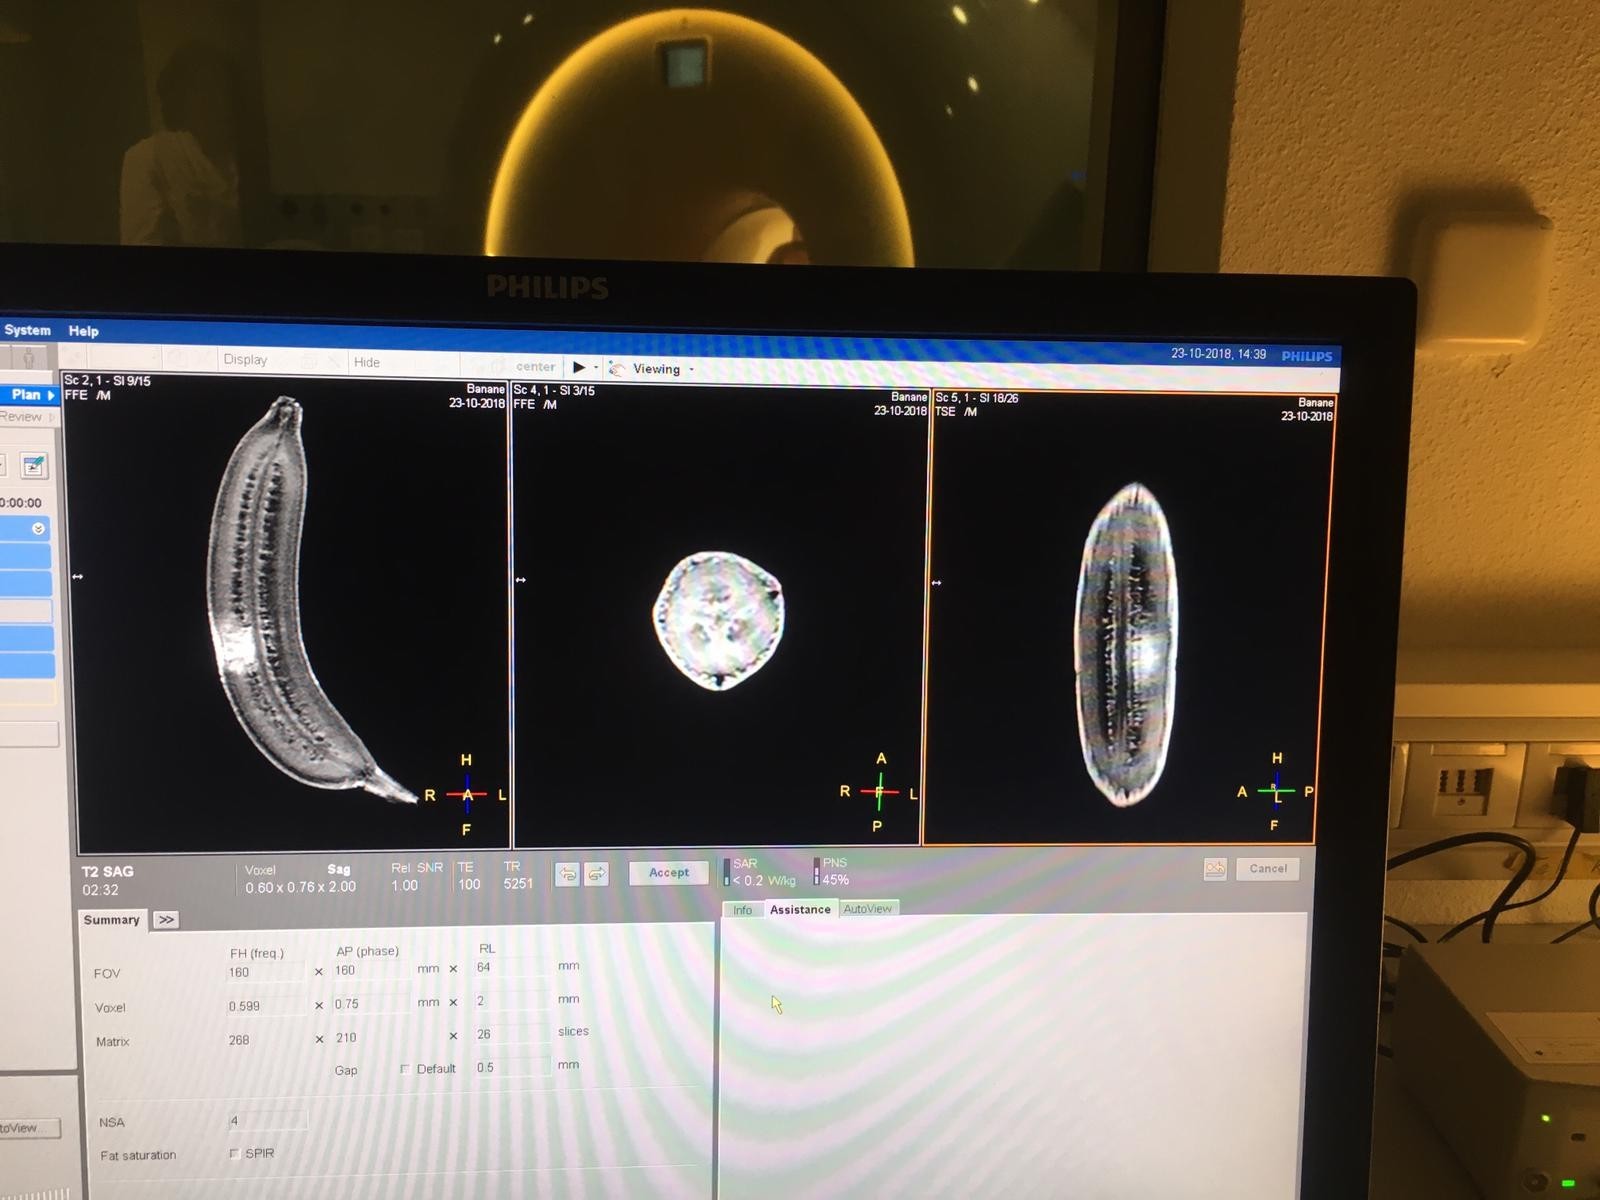Click the slice thickness field 2

point(512,1001)
